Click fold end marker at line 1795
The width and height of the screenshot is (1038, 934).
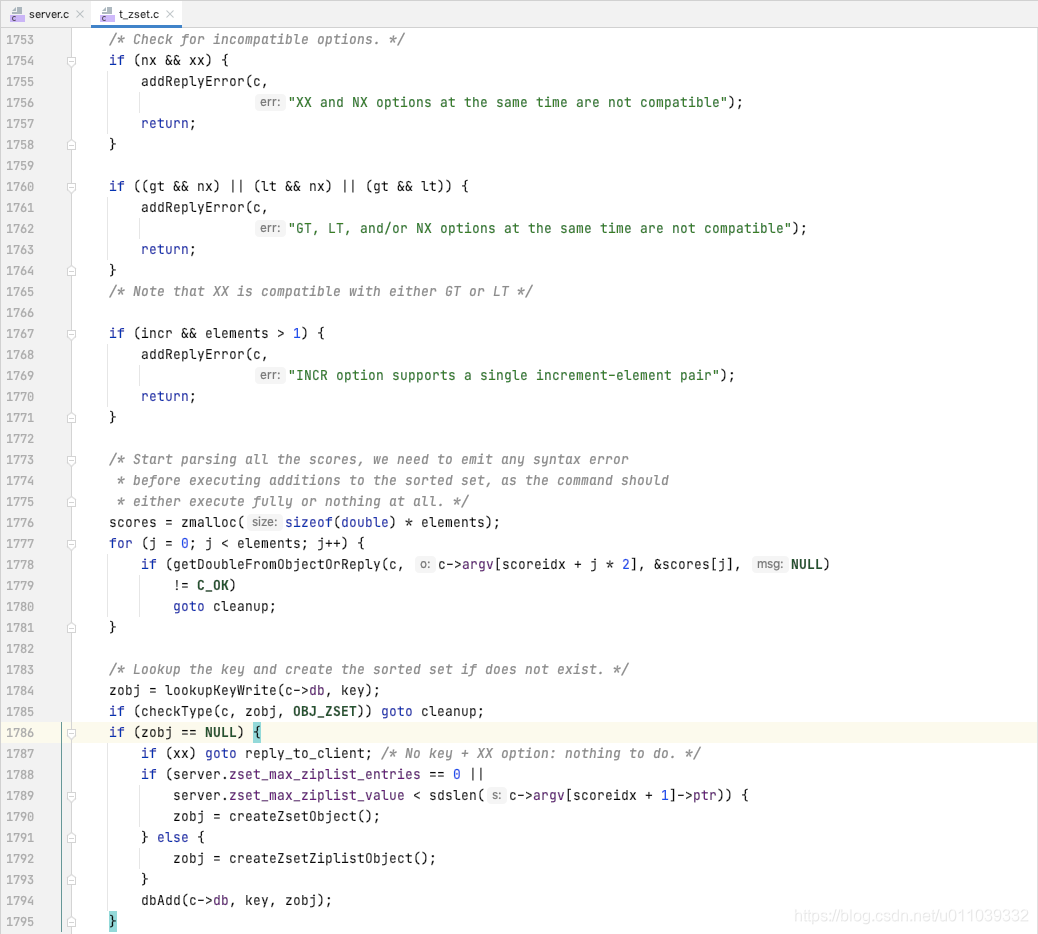tap(71, 921)
